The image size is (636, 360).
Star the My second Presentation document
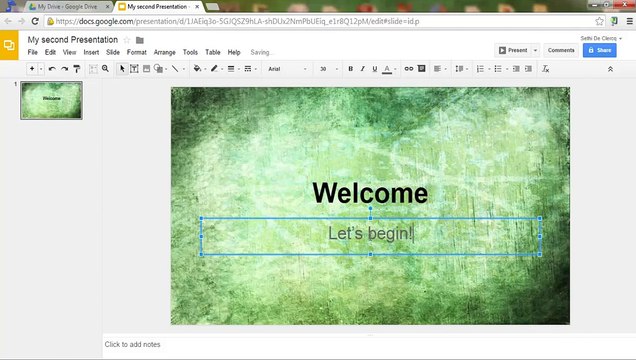click(x=127, y=40)
